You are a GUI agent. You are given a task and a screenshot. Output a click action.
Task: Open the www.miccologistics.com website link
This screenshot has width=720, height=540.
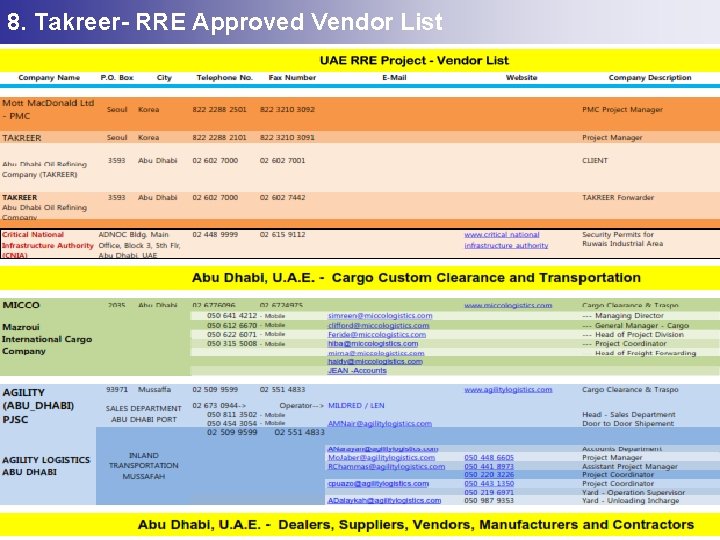(x=508, y=305)
